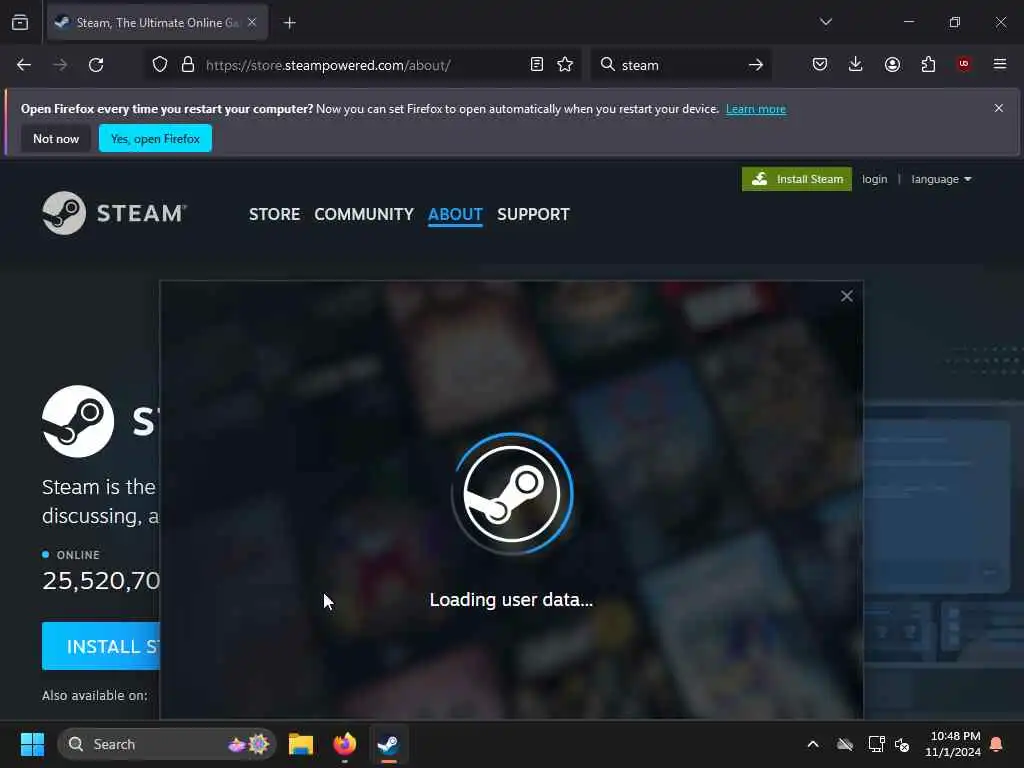
Task: Switch to Firefox in taskbar
Action: [344, 744]
